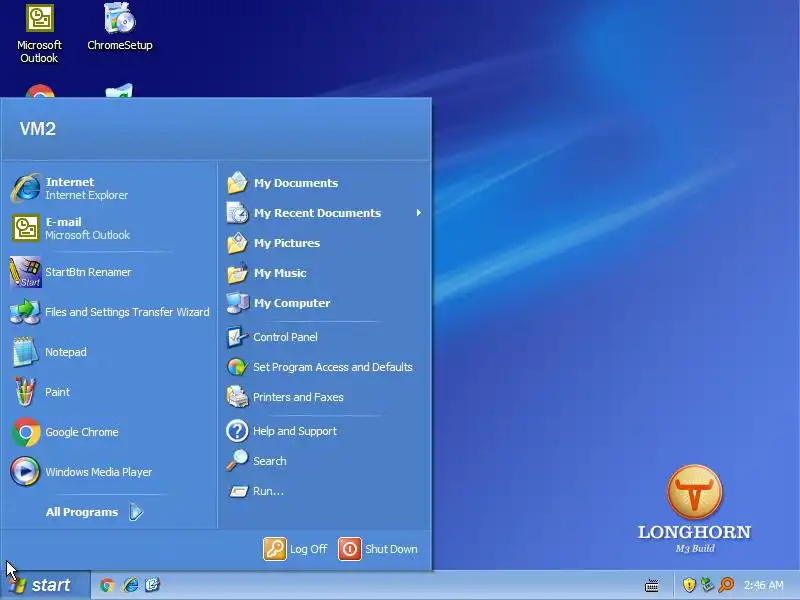Click the Shut Down button
Screen dimensions: 800x600
click(x=378, y=549)
